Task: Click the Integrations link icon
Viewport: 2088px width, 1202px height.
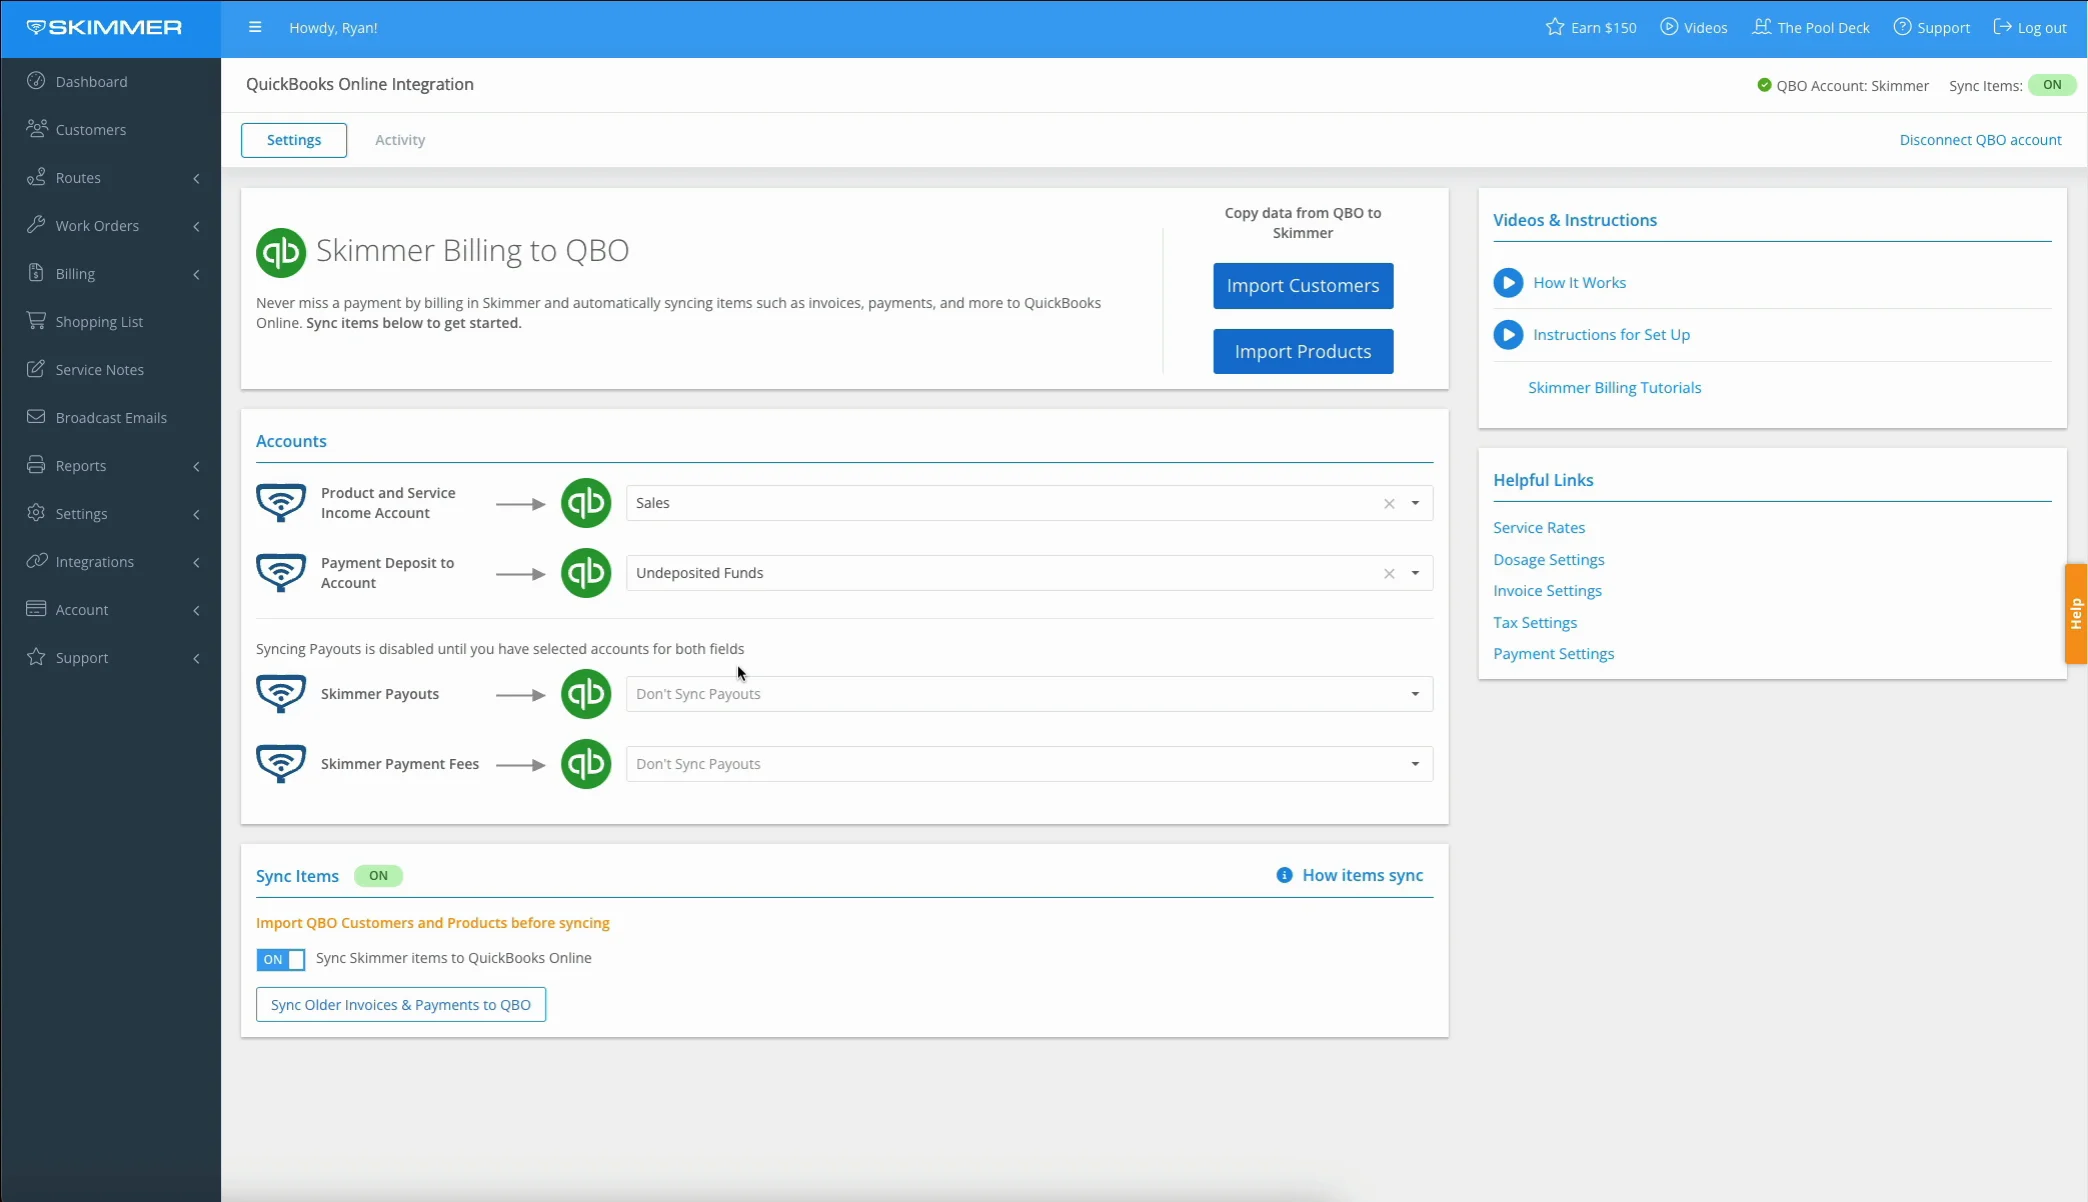Action: [x=37, y=561]
